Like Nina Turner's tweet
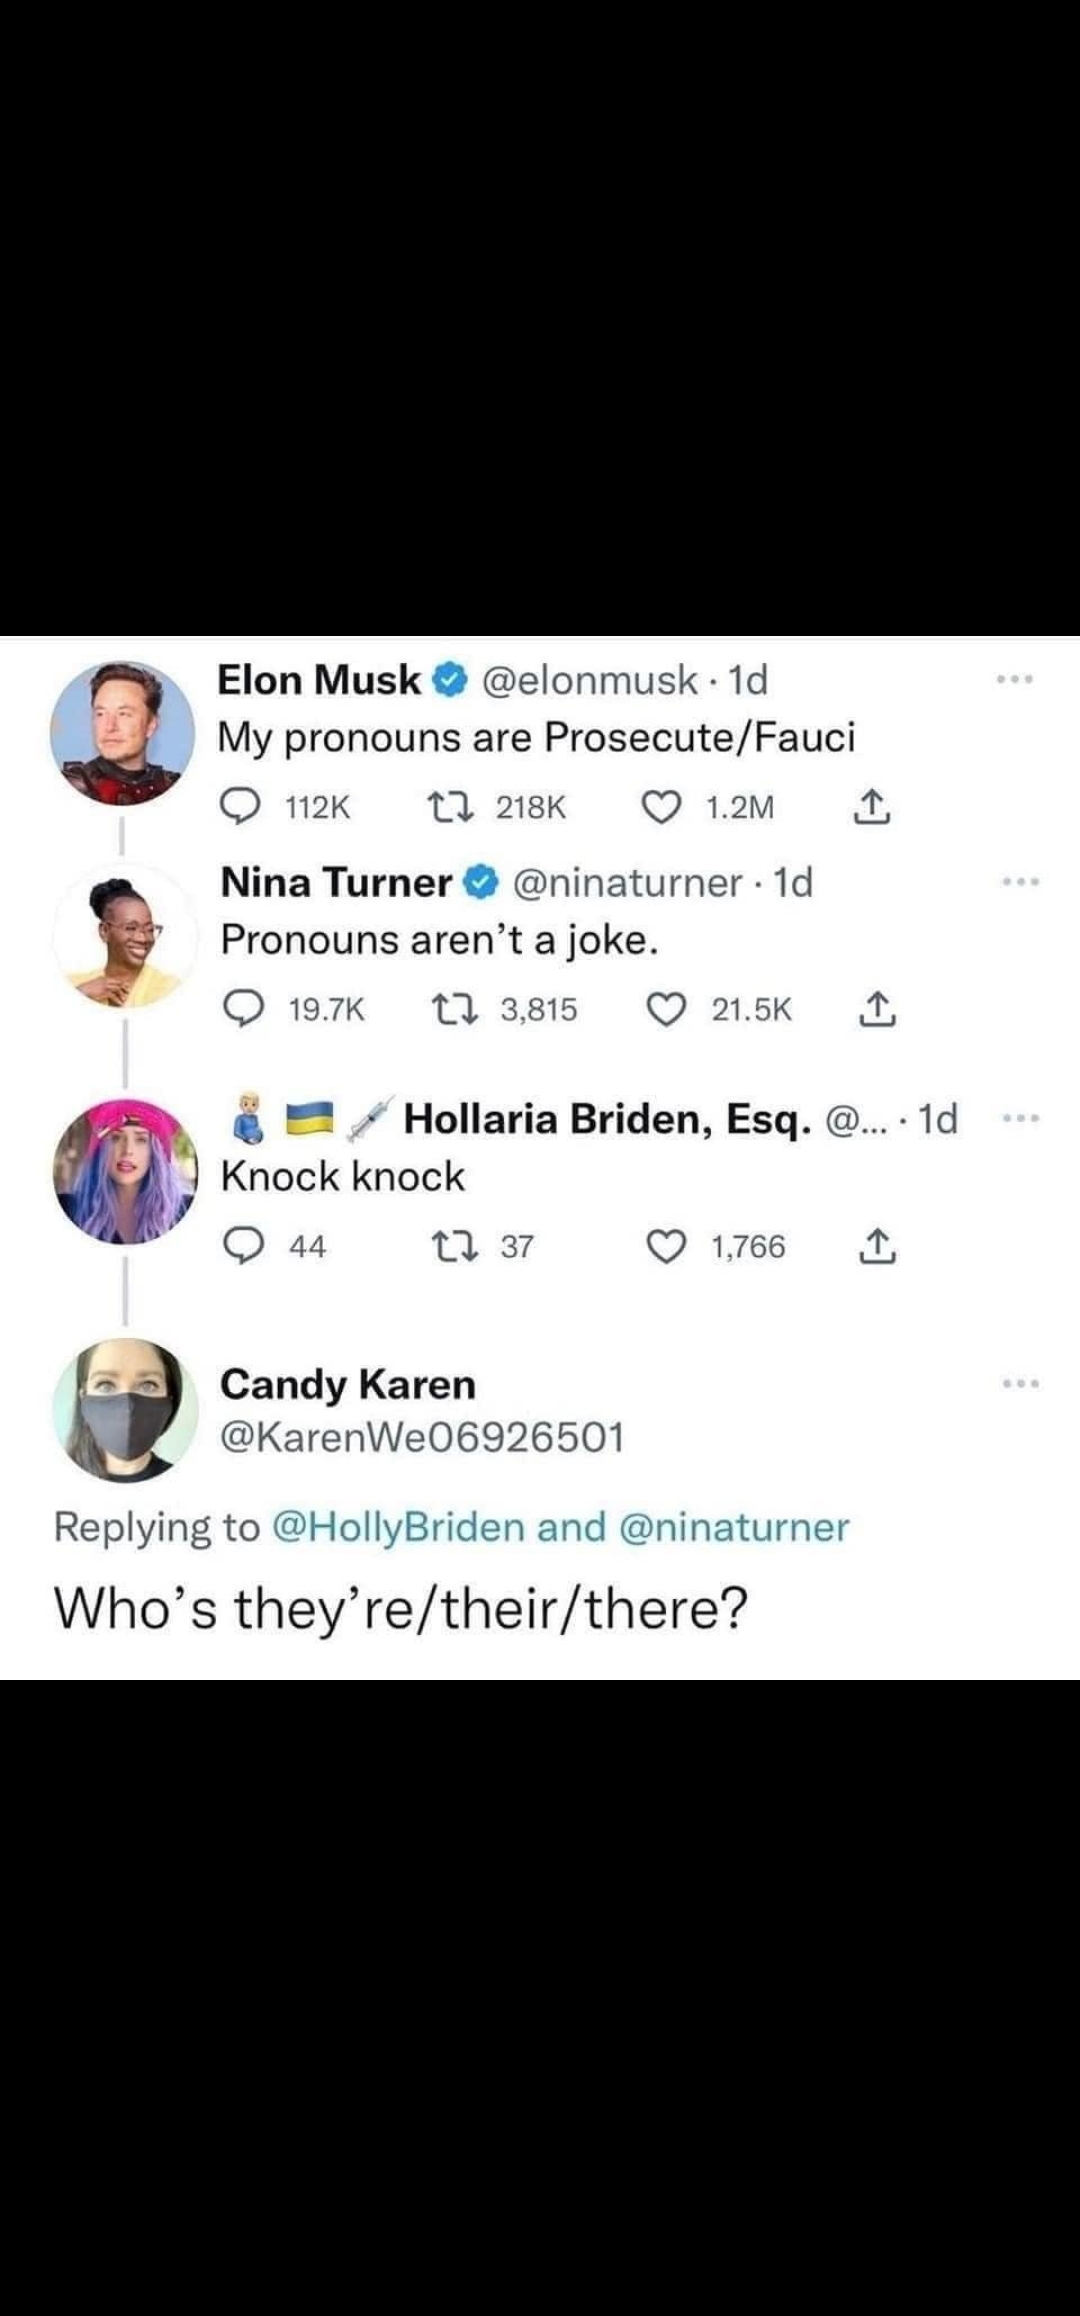The image size is (1080, 2316). tap(666, 1010)
